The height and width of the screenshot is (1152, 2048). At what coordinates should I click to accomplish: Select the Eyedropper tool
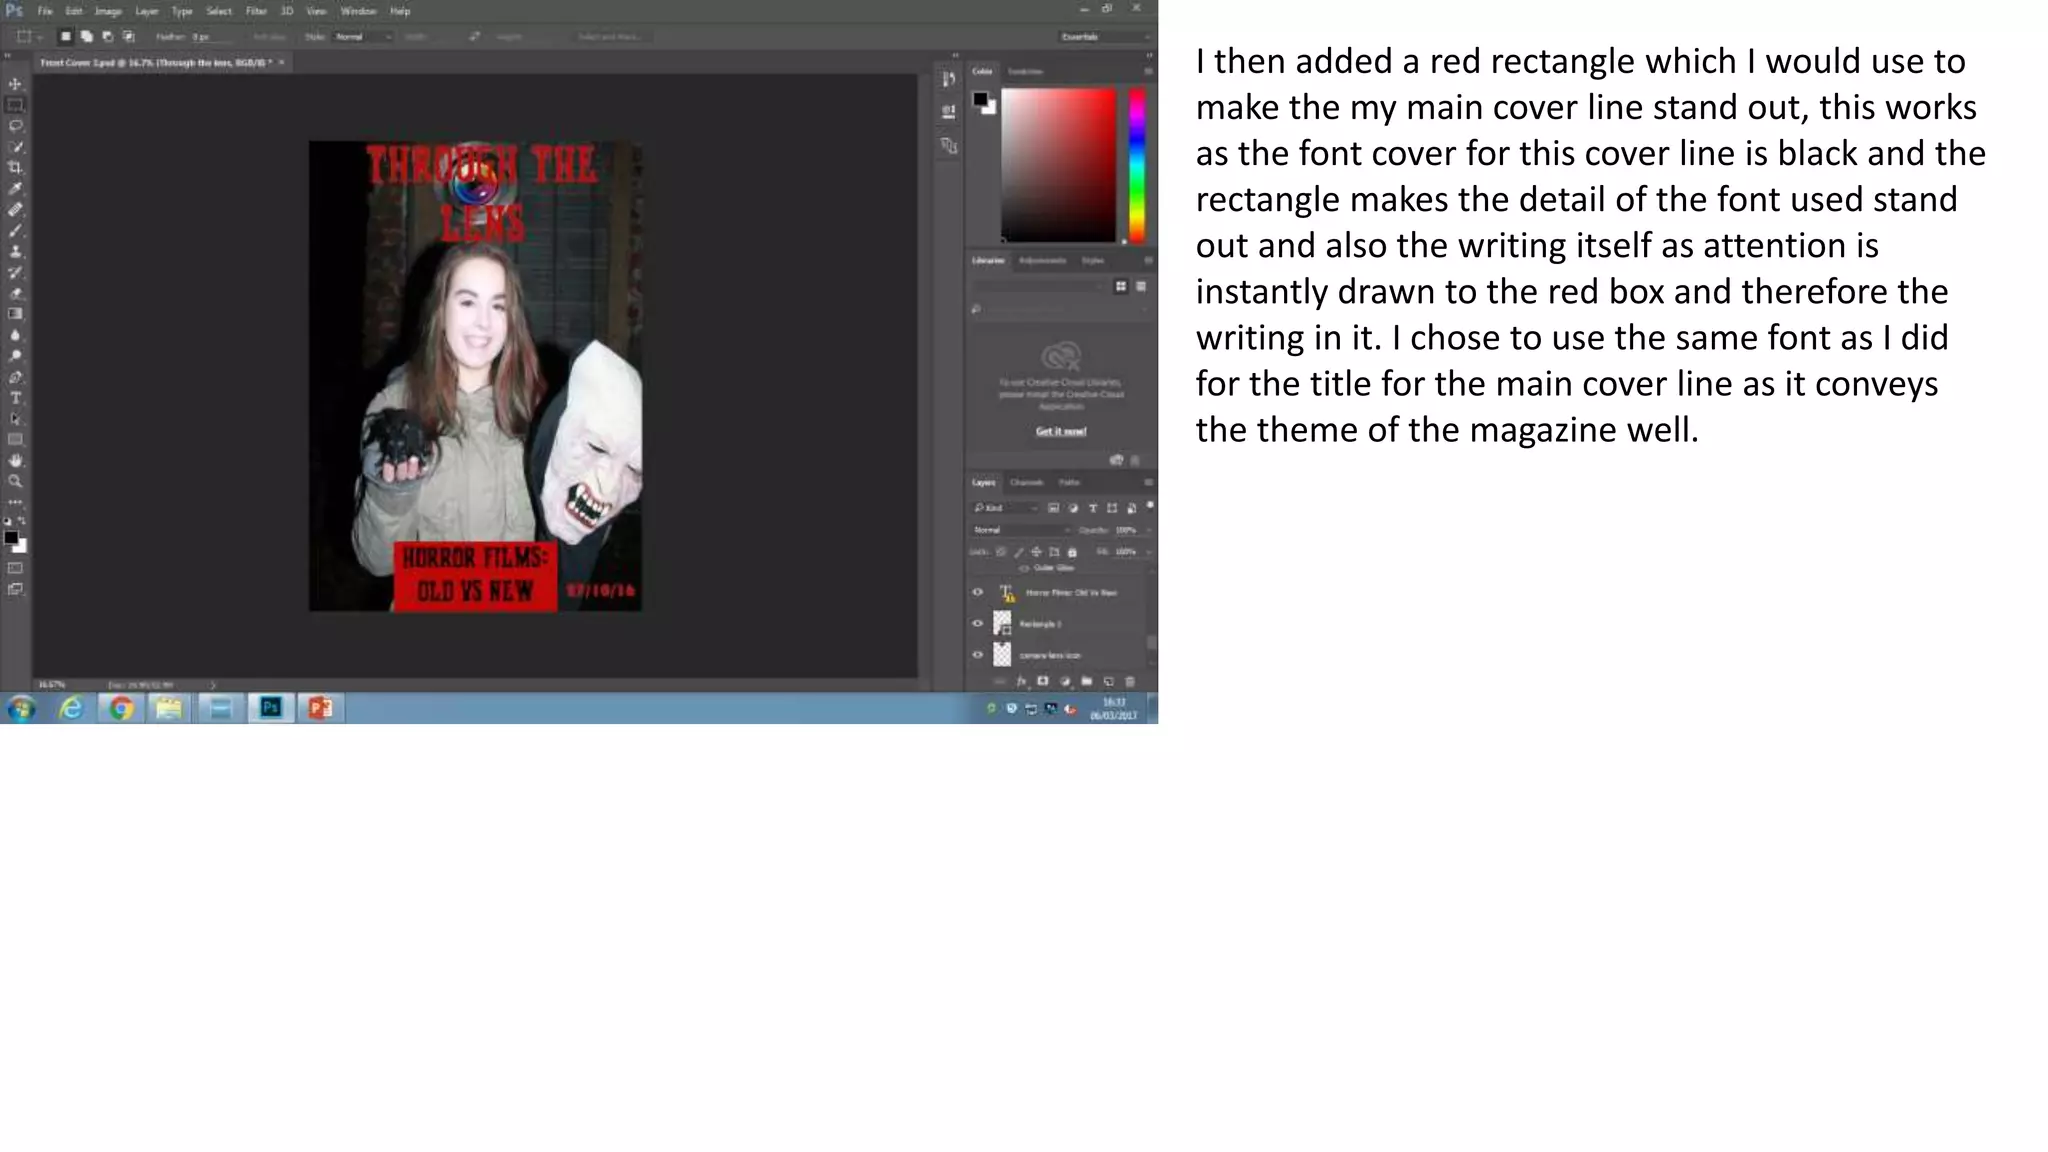[15, 189]
